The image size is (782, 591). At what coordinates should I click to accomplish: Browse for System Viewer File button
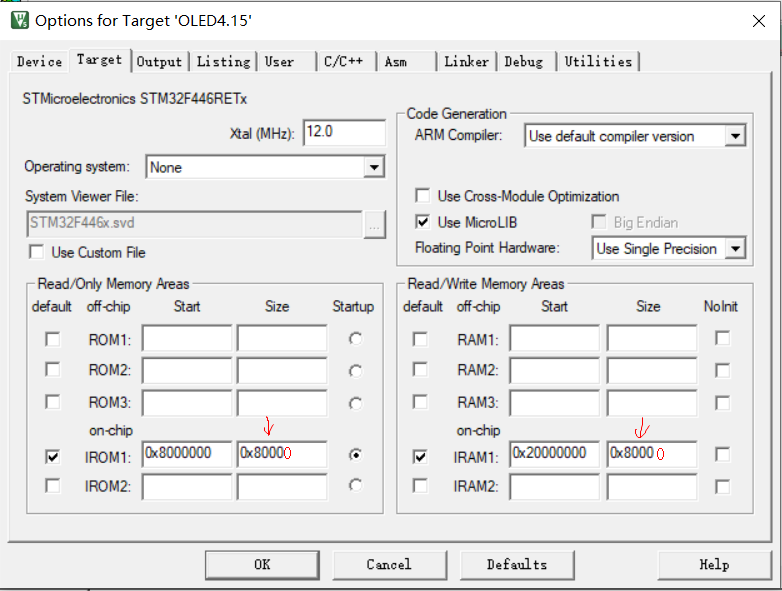click(x=374, y=224)
